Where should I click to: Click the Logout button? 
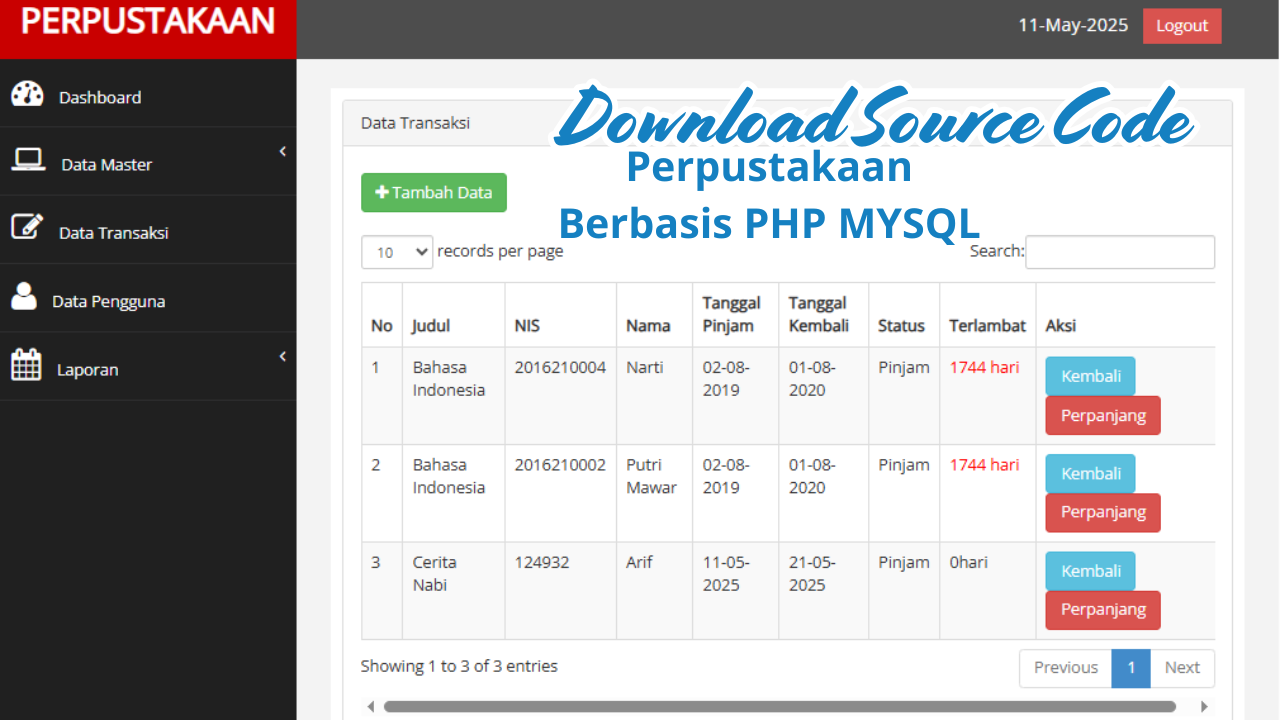1182,26
